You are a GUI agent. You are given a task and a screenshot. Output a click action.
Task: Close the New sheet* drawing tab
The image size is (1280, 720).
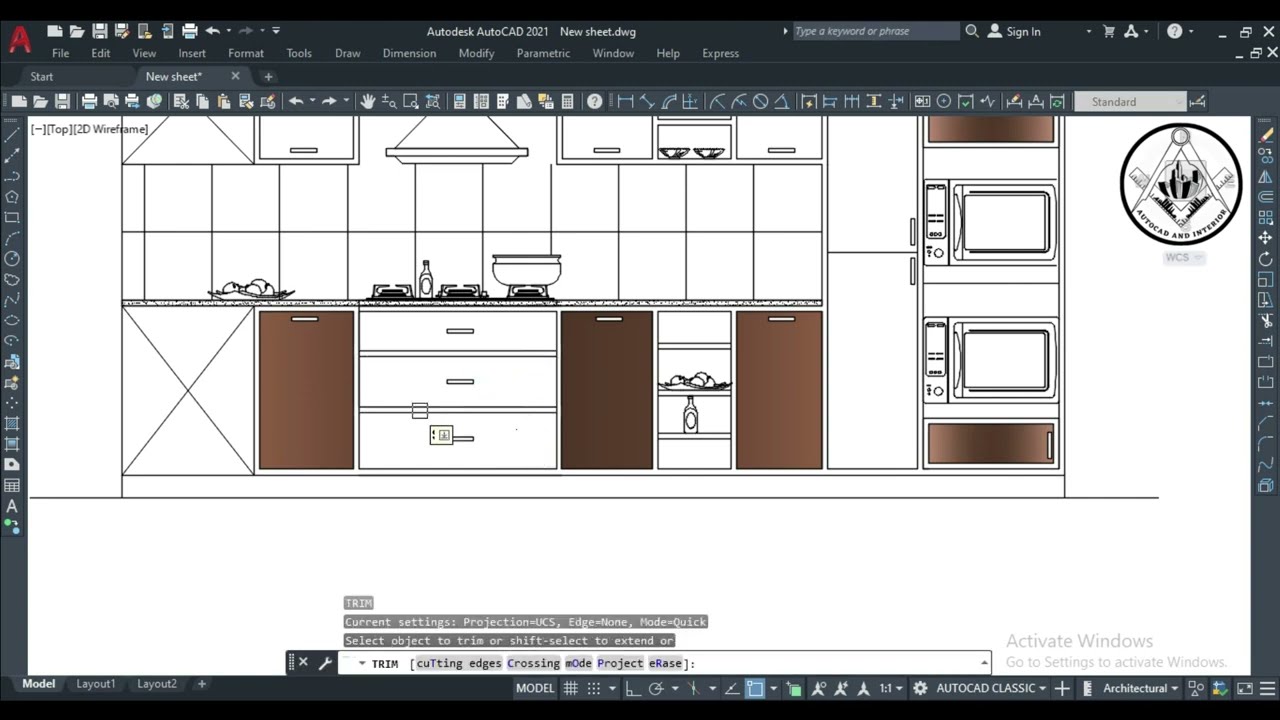[235, 76]
